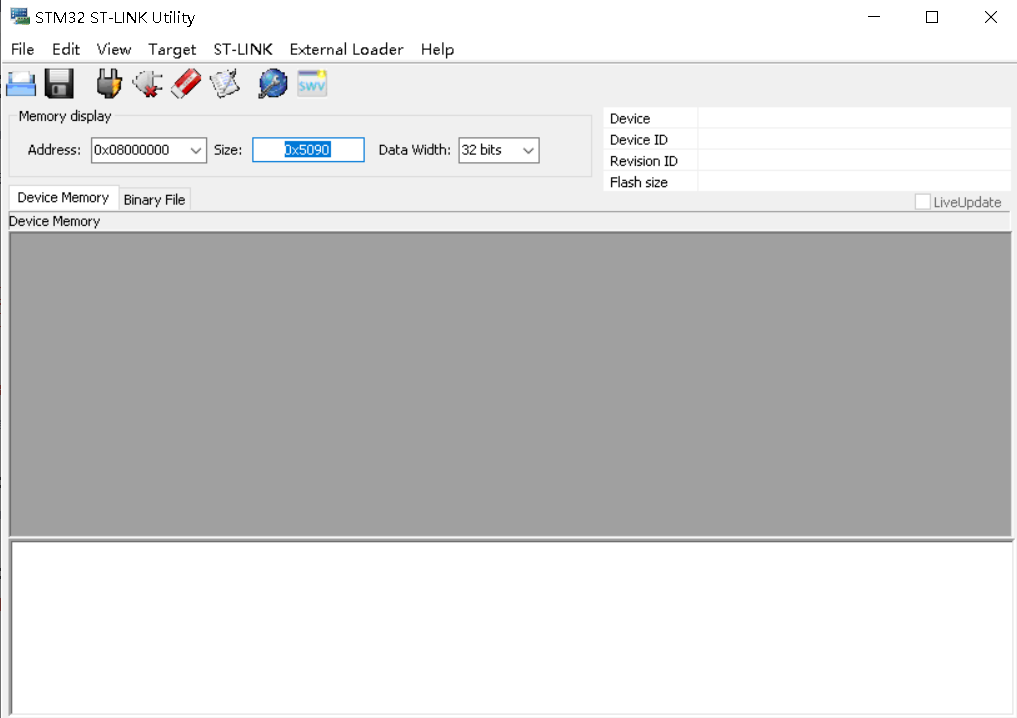Screen dimensions: 1017x718
Task: Expand the Address dropdown arrow
Action: pyautogui.click(x=196, y=150)
